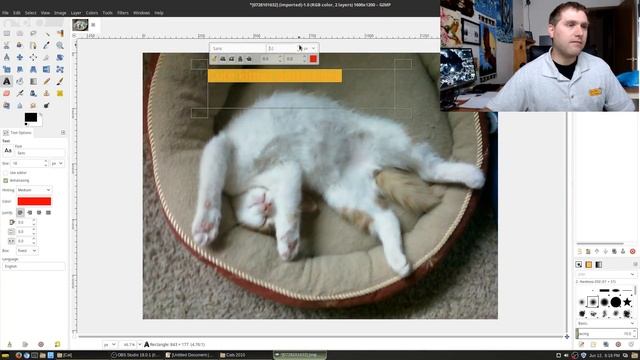Select the Free Select lasso tool
The height and width of the screenshot is (360, 640).
pyautogui.click(x=33, y=33)
